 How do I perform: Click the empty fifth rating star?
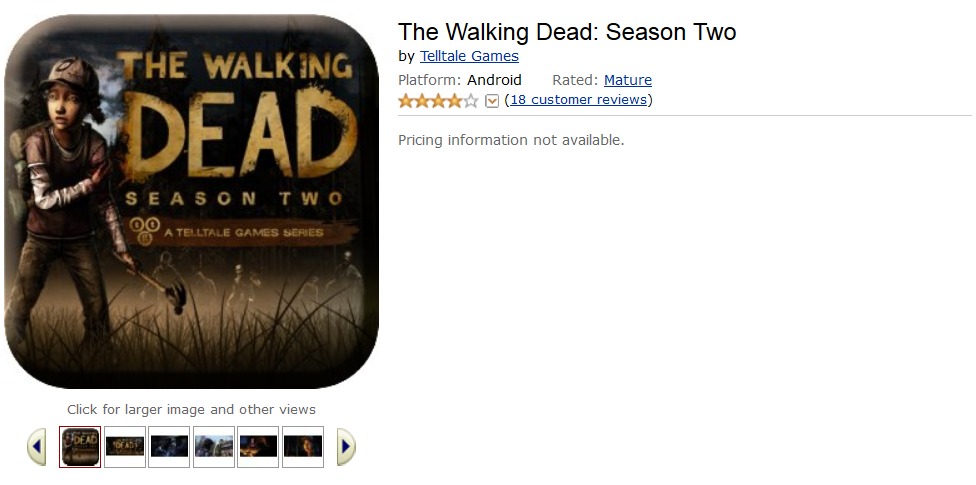[x=471, y=100]
